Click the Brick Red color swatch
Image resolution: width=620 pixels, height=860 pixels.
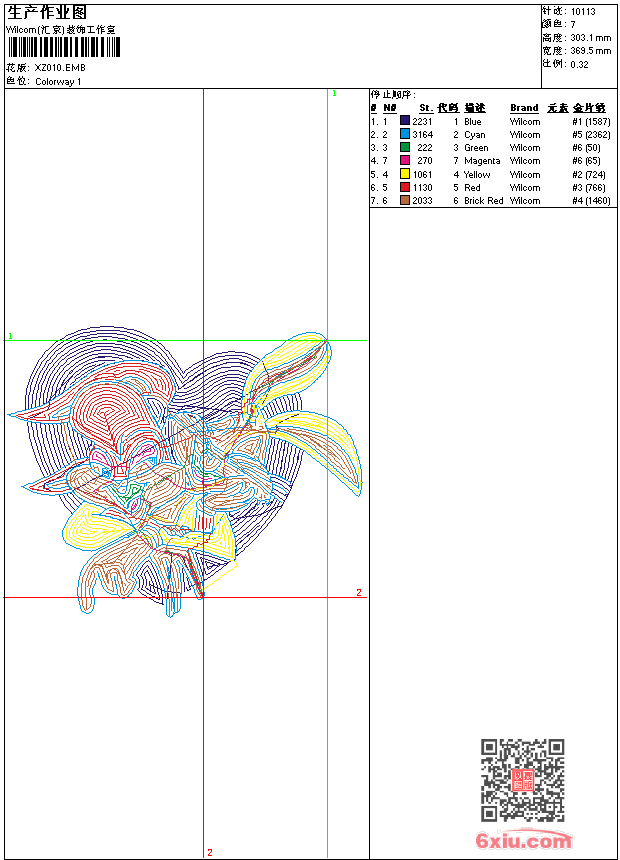(405, 200)
